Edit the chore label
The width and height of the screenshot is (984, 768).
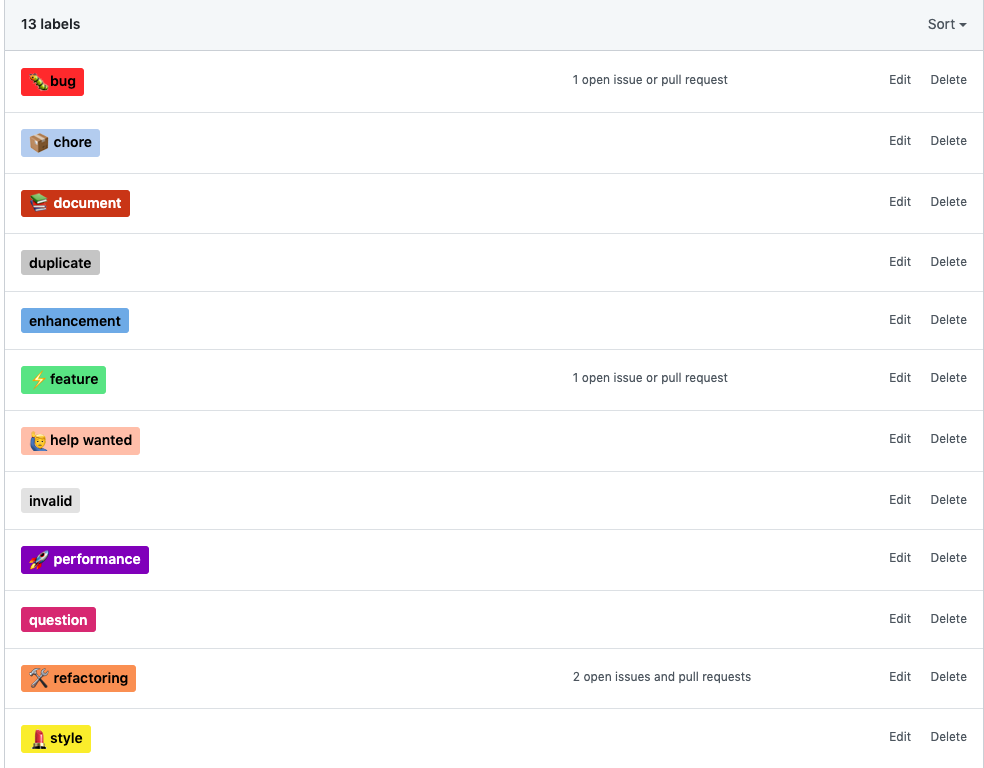(900, 141)
